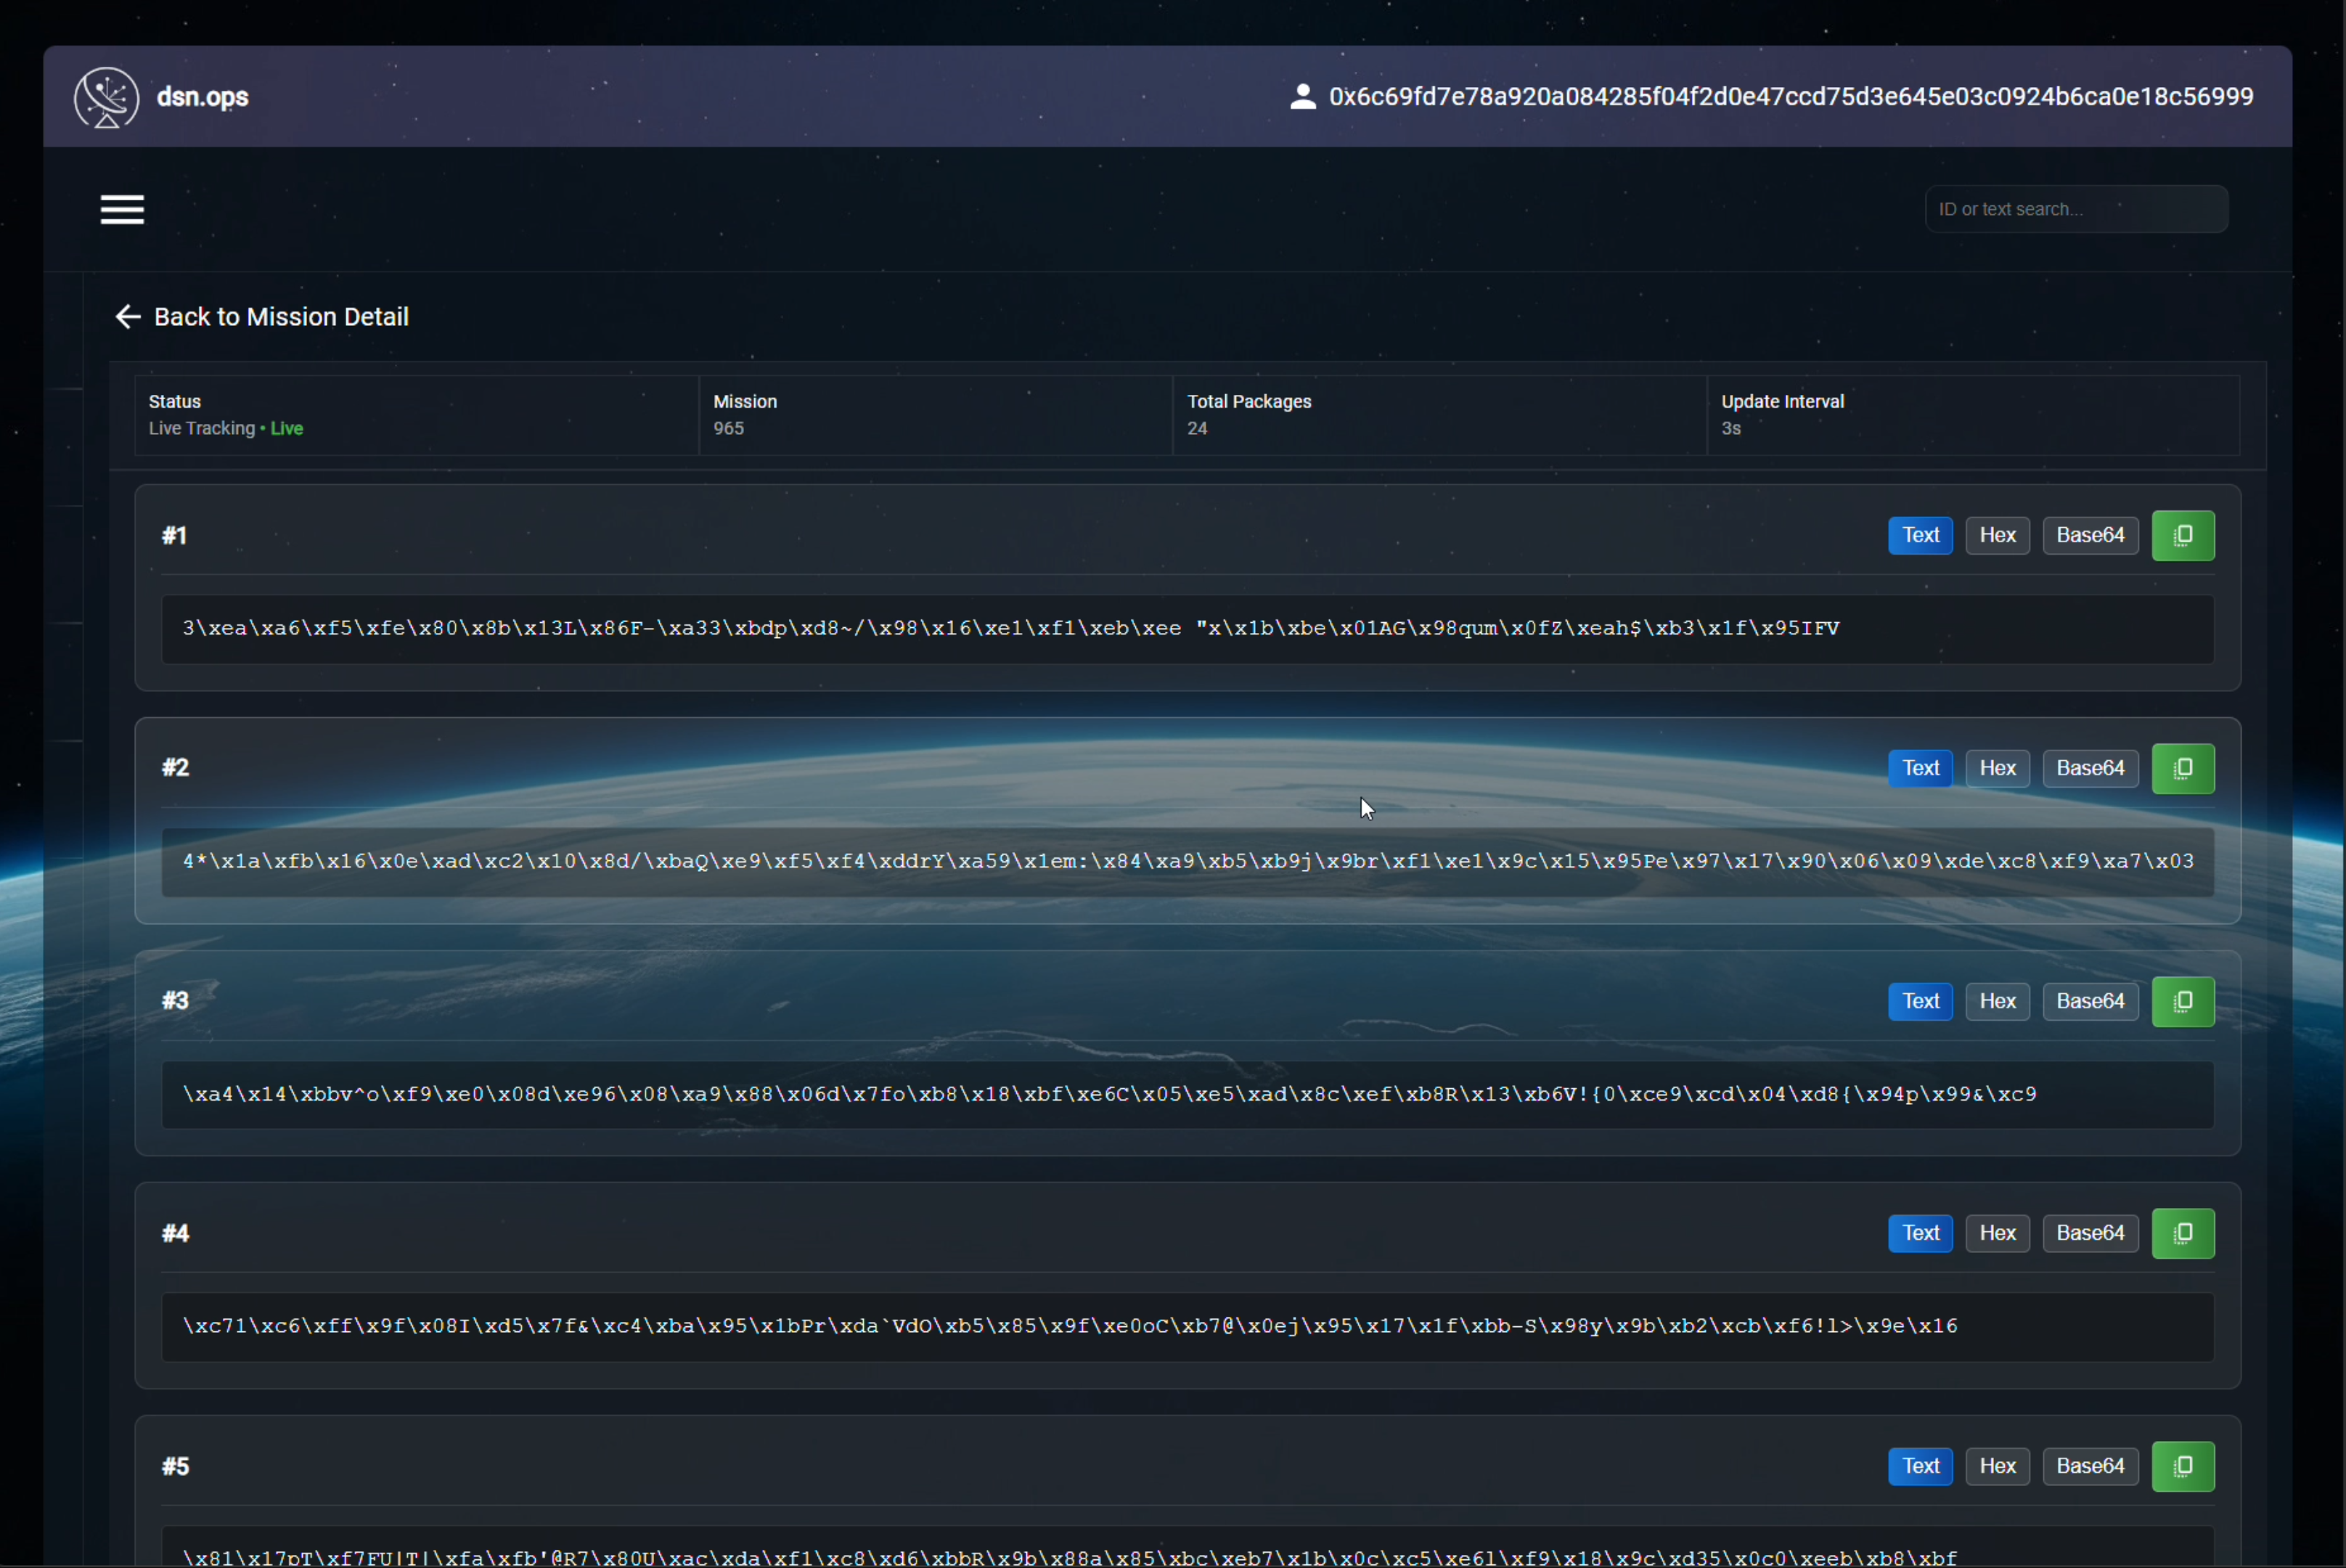Viewport: 2346px width, 1568px height.
Task: Select Text format for package #2
Action: [x=1920, y=769]
